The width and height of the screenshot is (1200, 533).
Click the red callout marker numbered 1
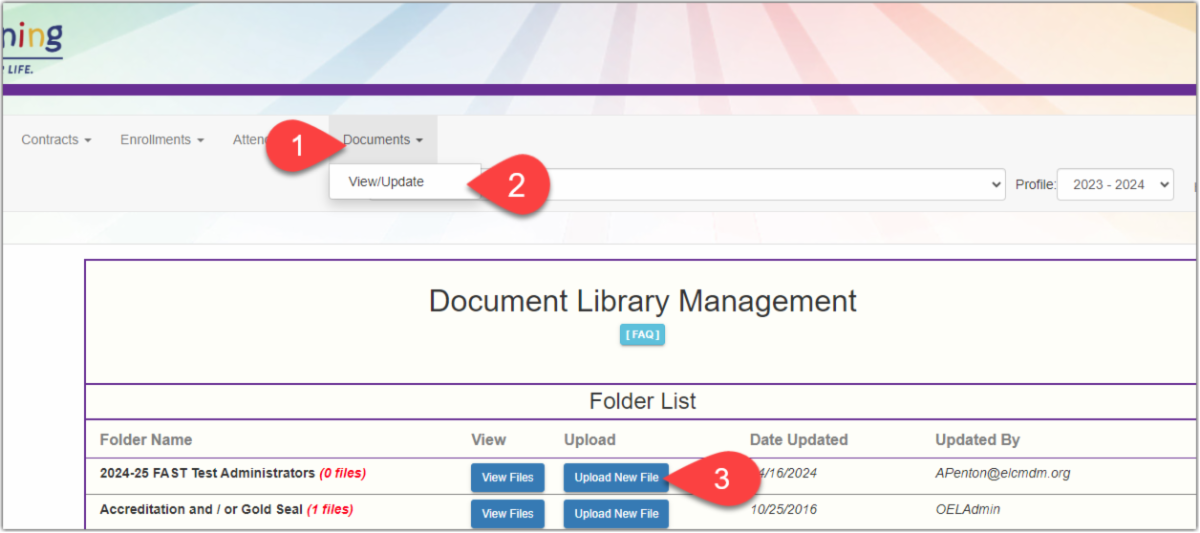click(x=296, y=146)
